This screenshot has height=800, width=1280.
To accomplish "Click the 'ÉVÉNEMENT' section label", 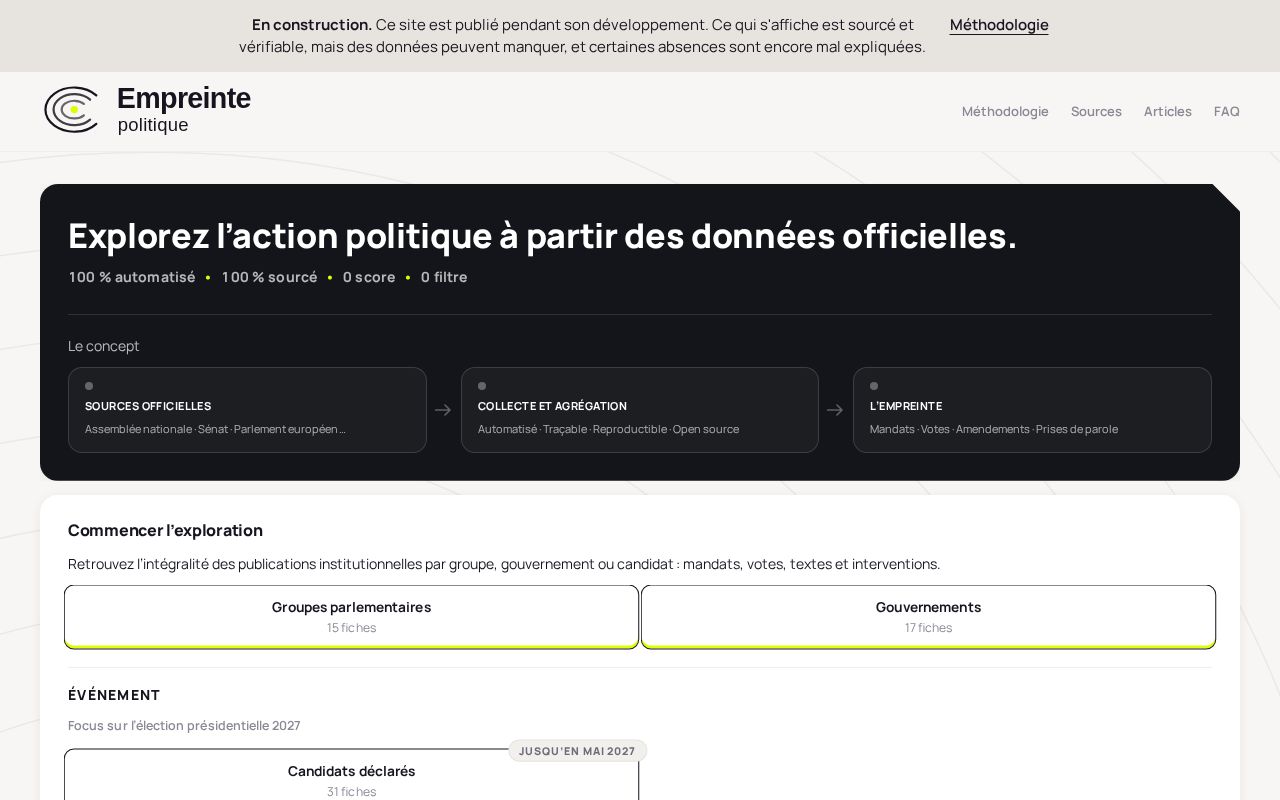I will pyautogui.click(x=114, y=695).
